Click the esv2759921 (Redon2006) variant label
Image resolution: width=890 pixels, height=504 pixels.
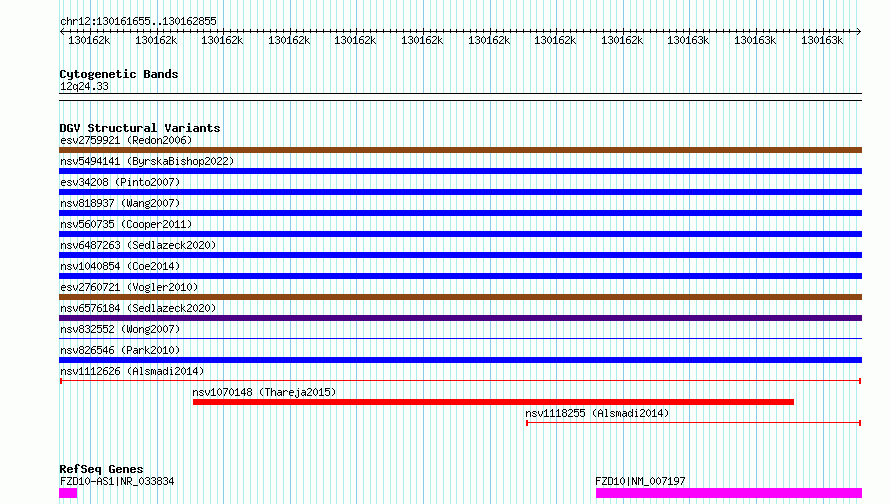[126, 140]
